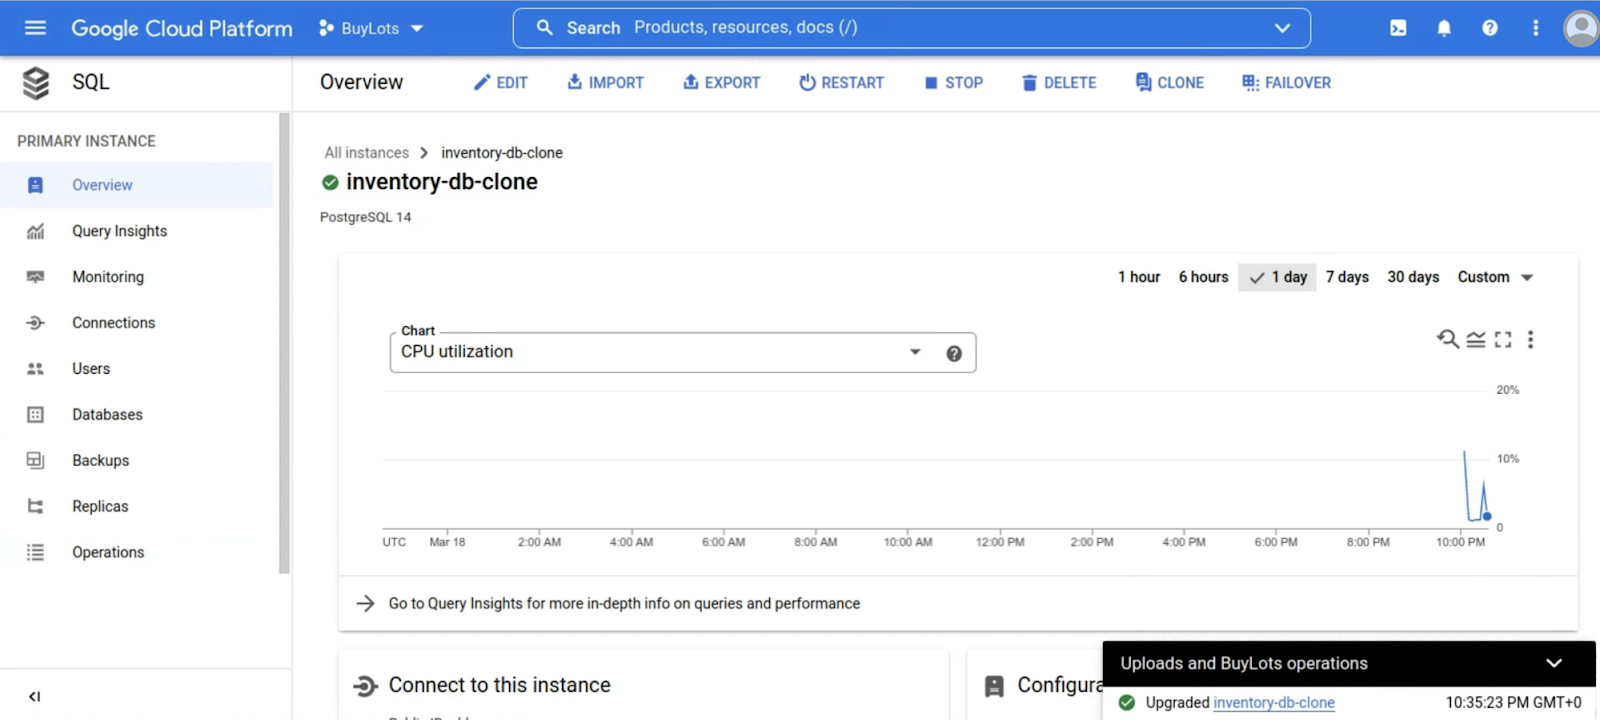Click the chart help question mark icon

pyautogui.click(x=954, y=353)
